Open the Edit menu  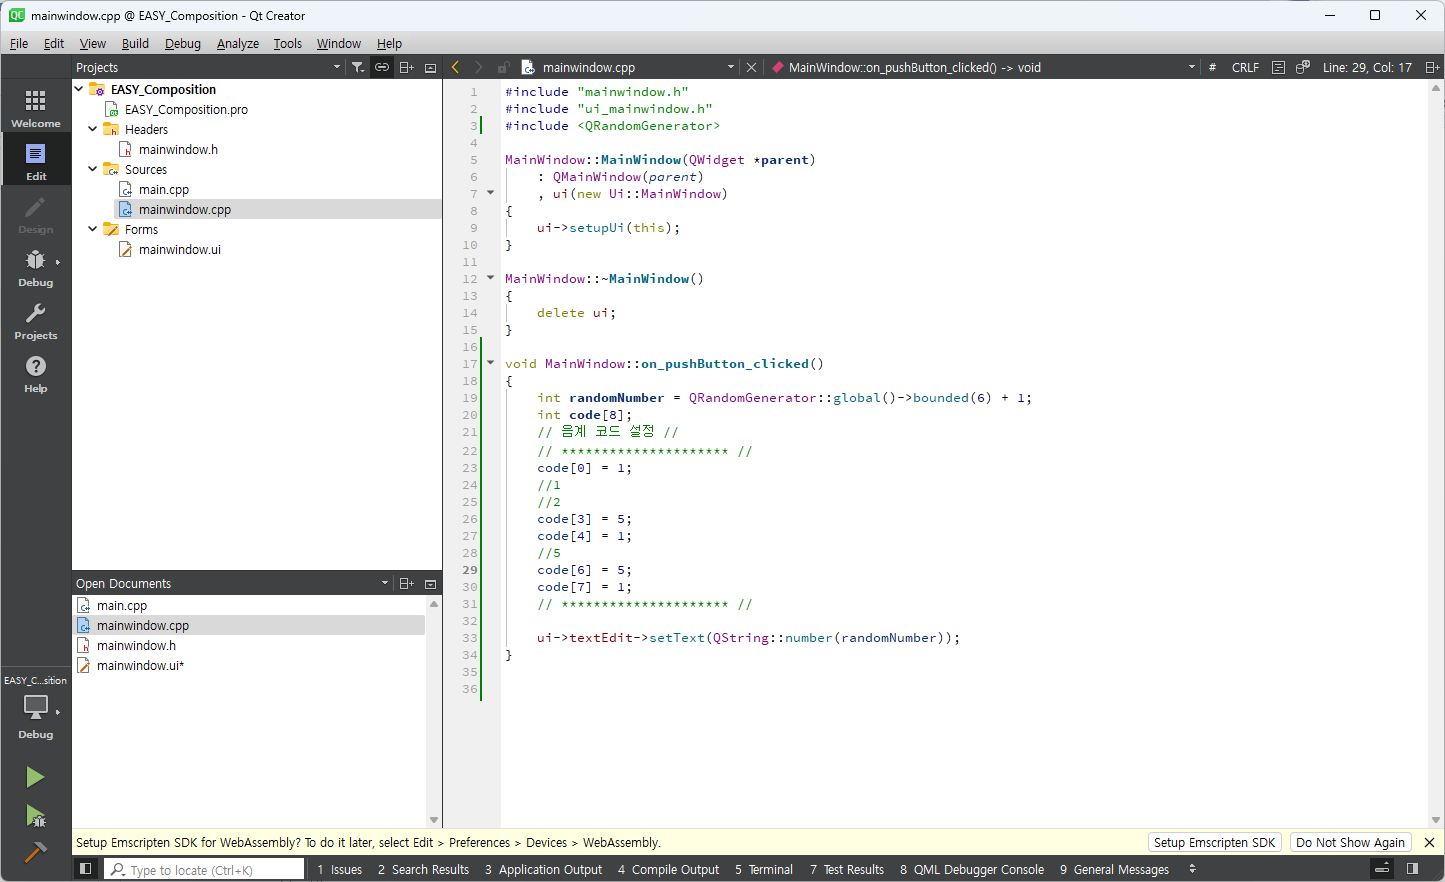click(54, 43)
